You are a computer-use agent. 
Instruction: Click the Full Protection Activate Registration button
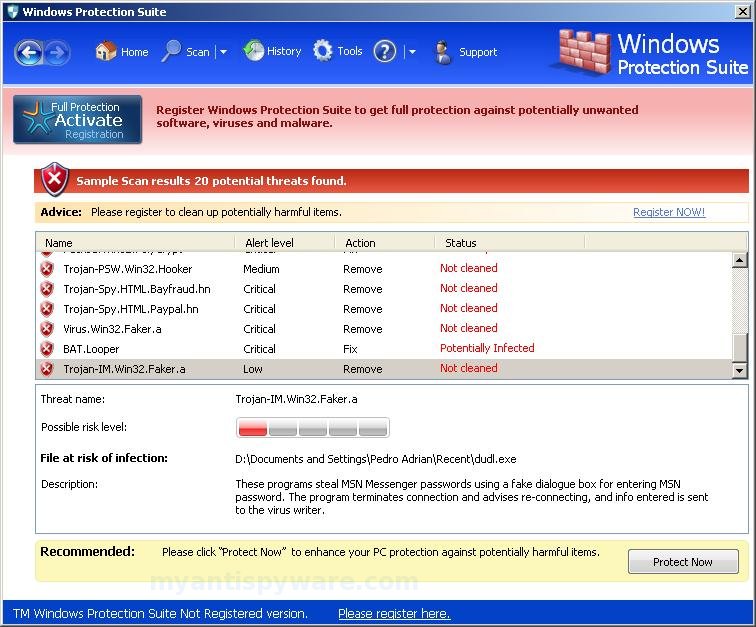78,119
